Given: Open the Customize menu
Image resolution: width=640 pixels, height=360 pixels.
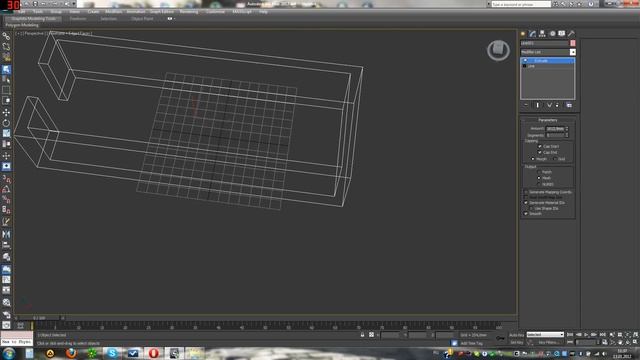Looking at the screenshot, I should pos(215,11).
